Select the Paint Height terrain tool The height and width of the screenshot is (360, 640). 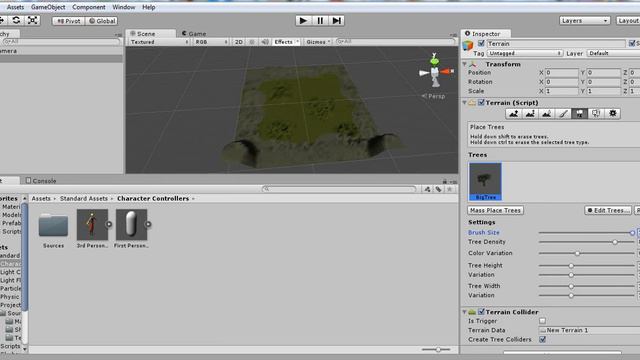(x=530, y=114)
